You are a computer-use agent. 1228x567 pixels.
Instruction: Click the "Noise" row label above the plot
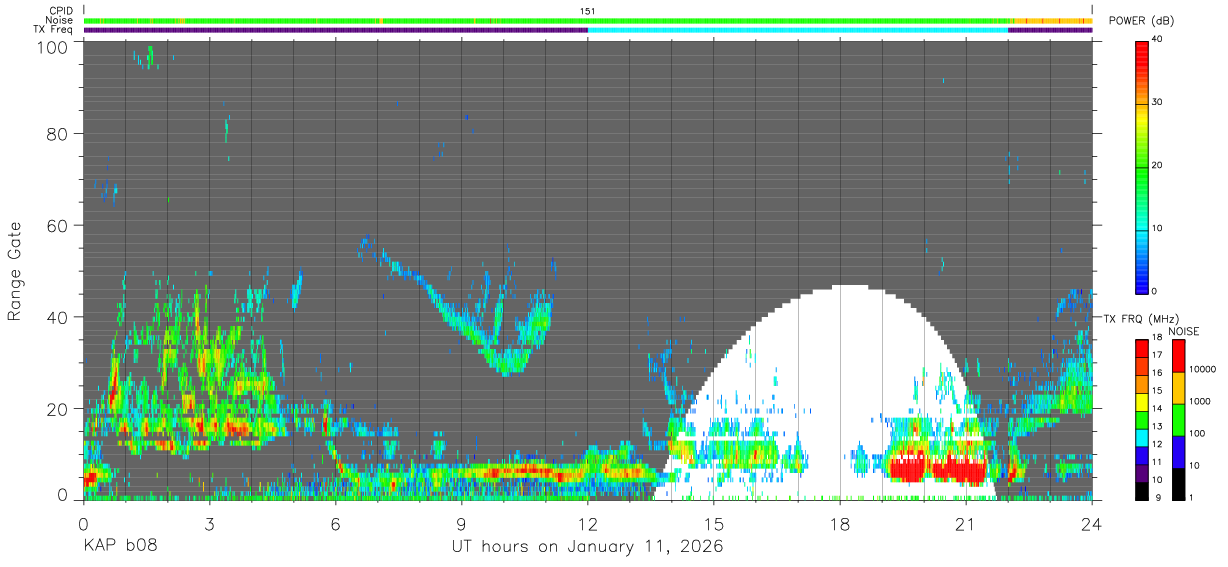click(x=60, y=20)
